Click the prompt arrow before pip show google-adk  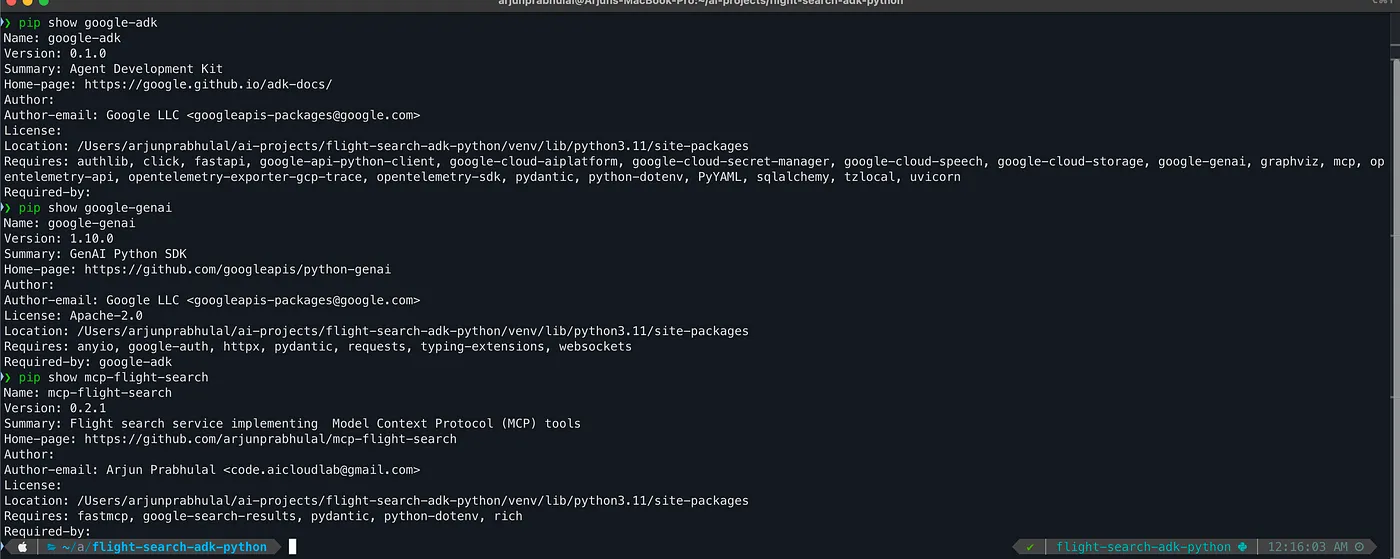(x=5, y=22)
